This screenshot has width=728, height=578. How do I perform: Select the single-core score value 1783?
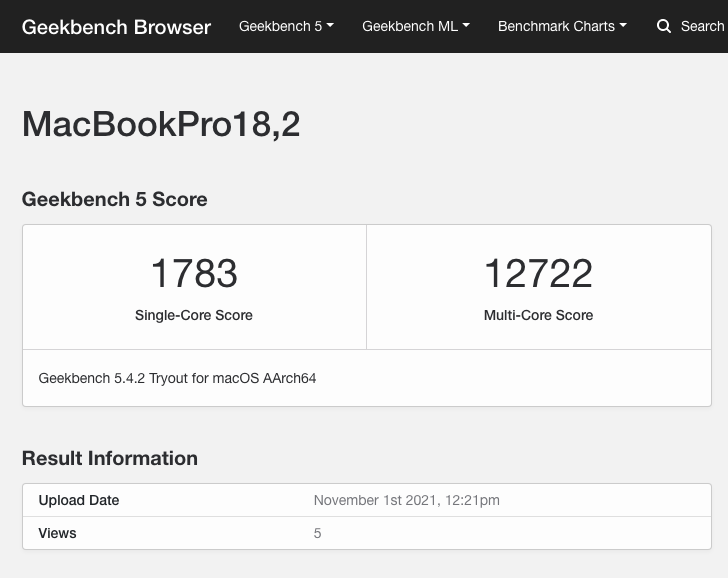pos(194,273)
